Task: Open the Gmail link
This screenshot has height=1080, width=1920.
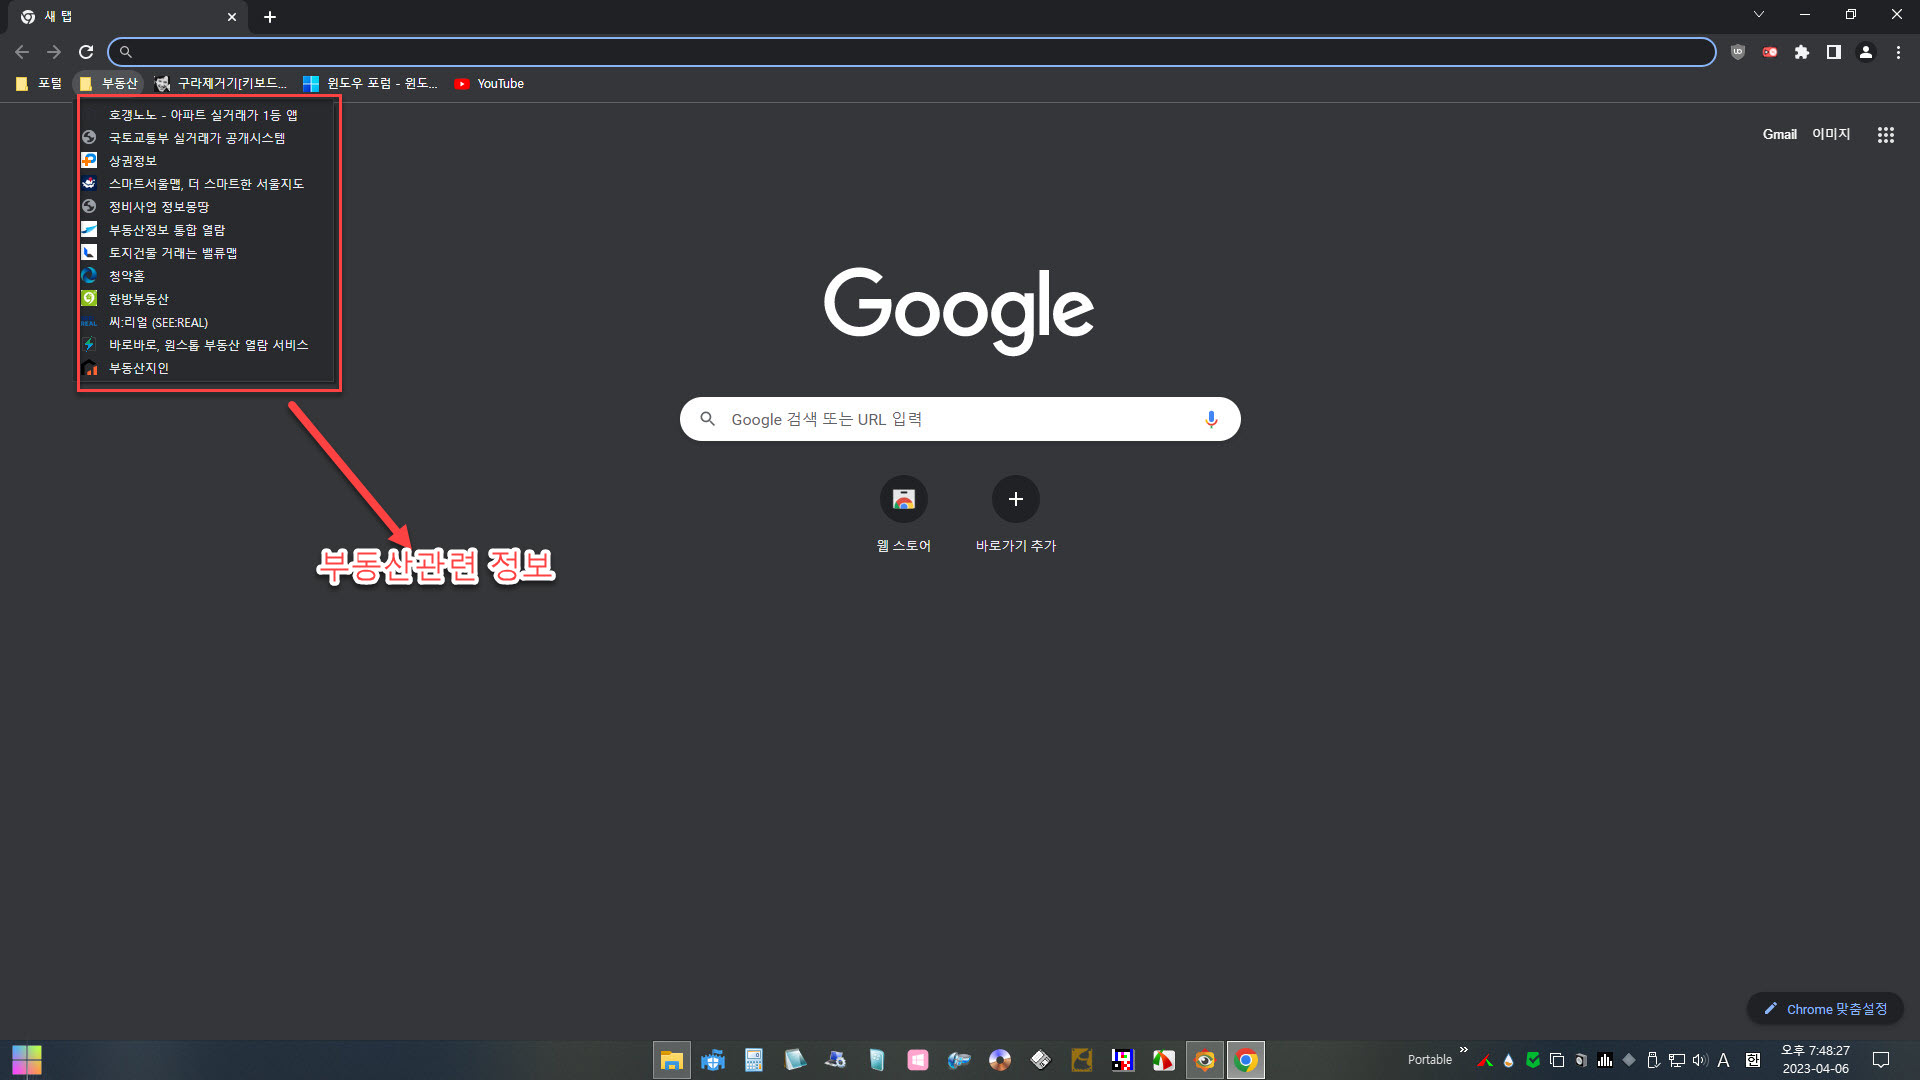Action: tap(1779, 134)
